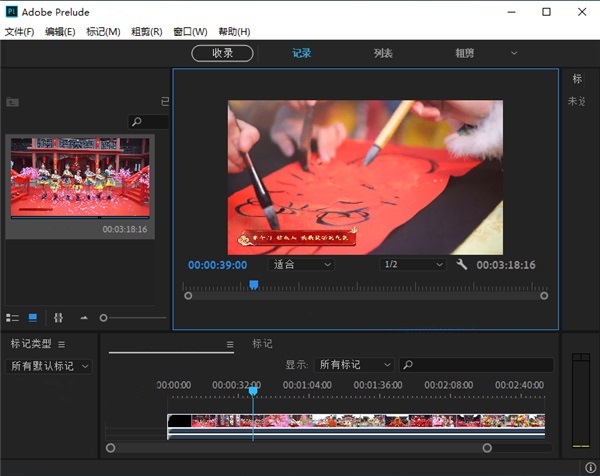Expand the workspace overflow chevron

coord(514,53)
